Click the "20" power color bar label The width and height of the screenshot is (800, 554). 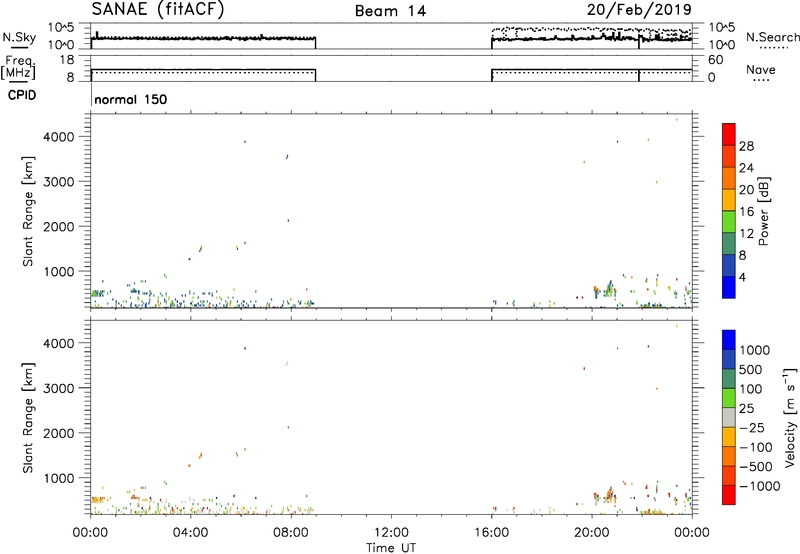(x=746, y=190)
